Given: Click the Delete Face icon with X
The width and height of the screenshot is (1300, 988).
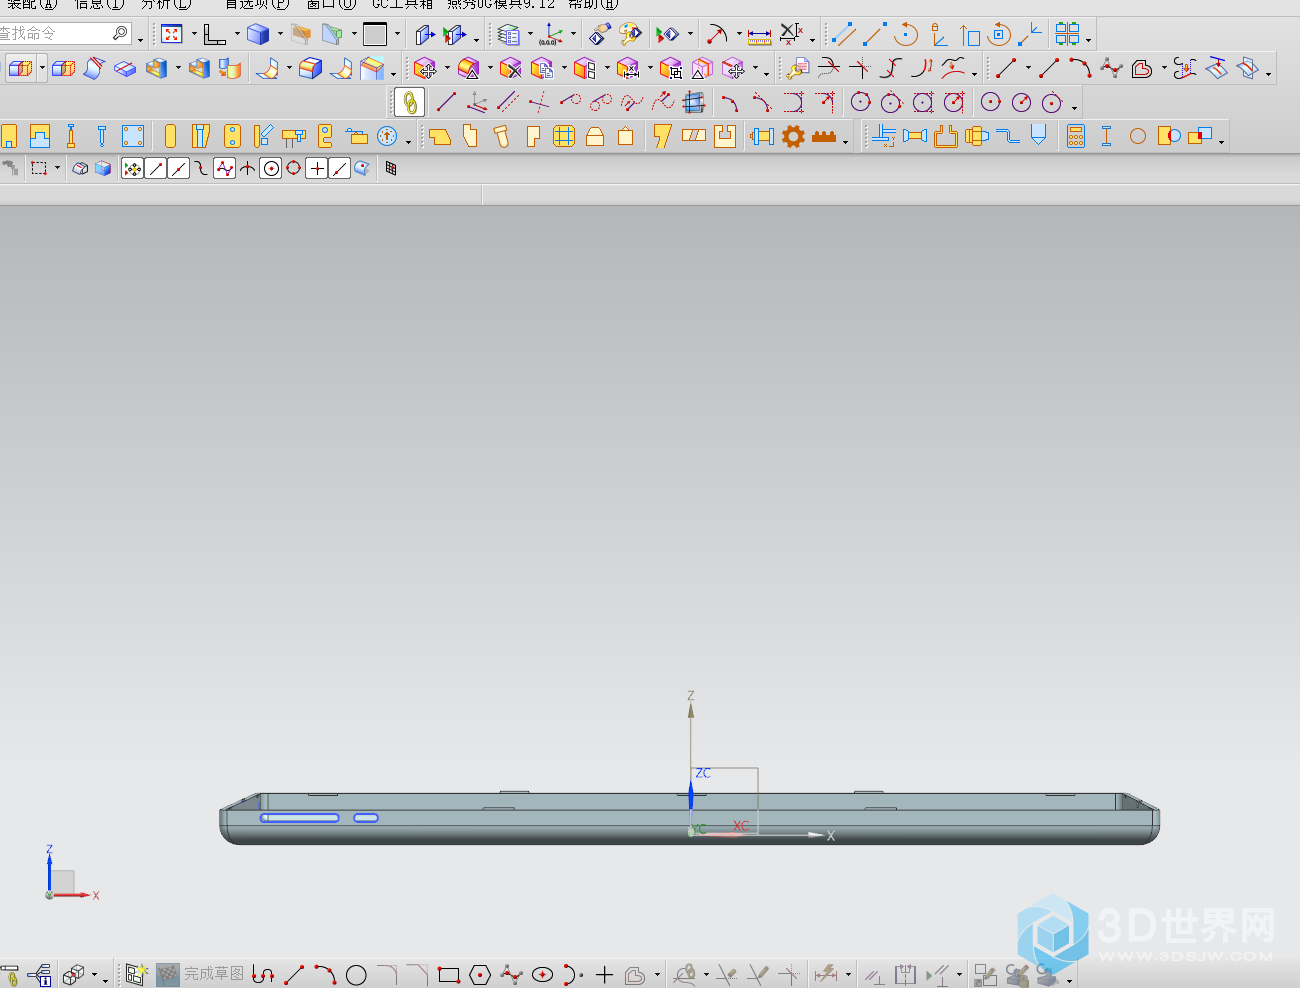Looking at the screenshot, I should click(x=511, y=68).
